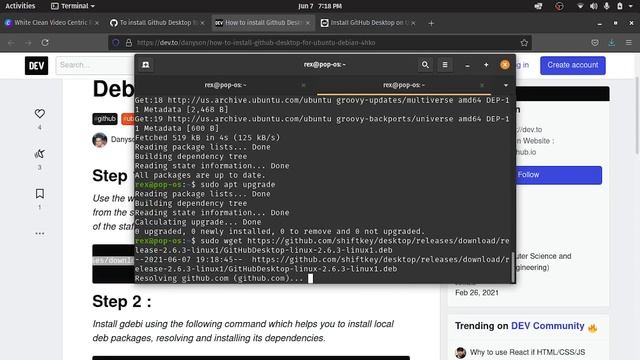
Task: Select the How to install Github Desktop tab
Action: (263, 23)
